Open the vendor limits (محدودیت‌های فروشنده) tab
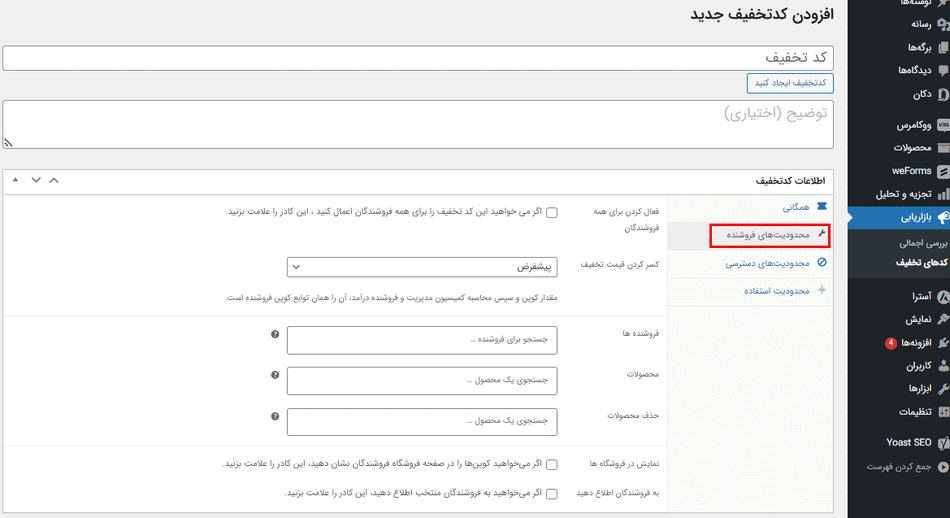This screenshot has height=518, width=950. pos(769,235)
